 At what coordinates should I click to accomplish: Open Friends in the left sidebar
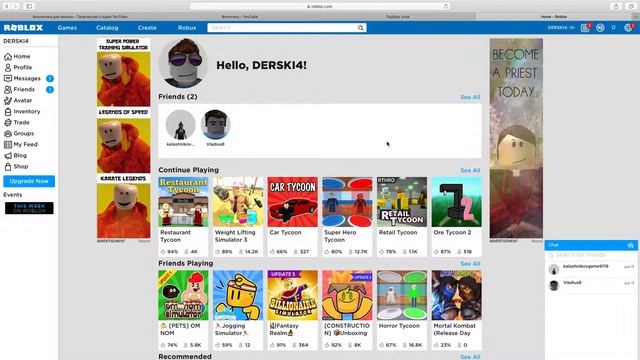point(19,89)
